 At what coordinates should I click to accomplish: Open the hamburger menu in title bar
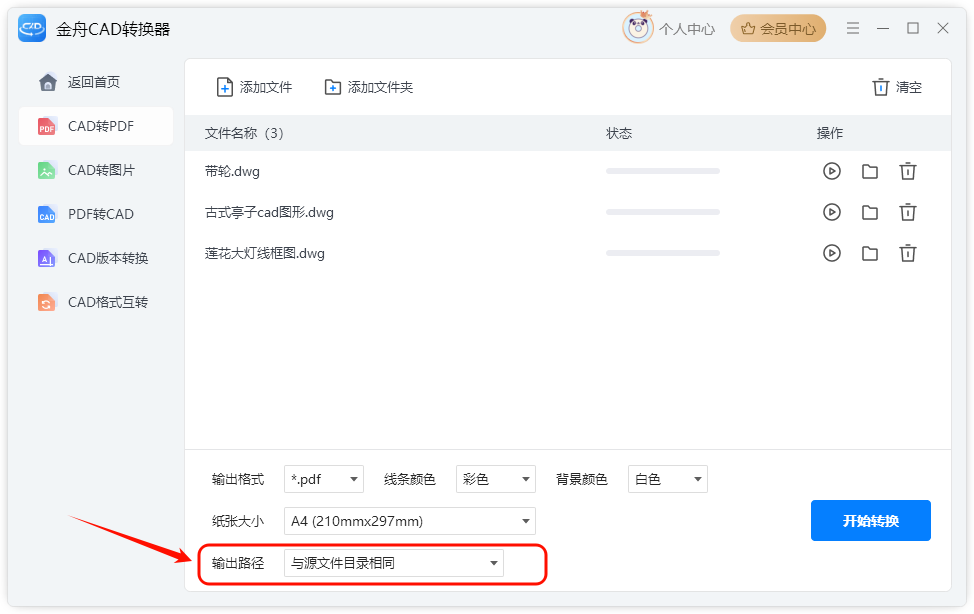click(x=853, y=28)
